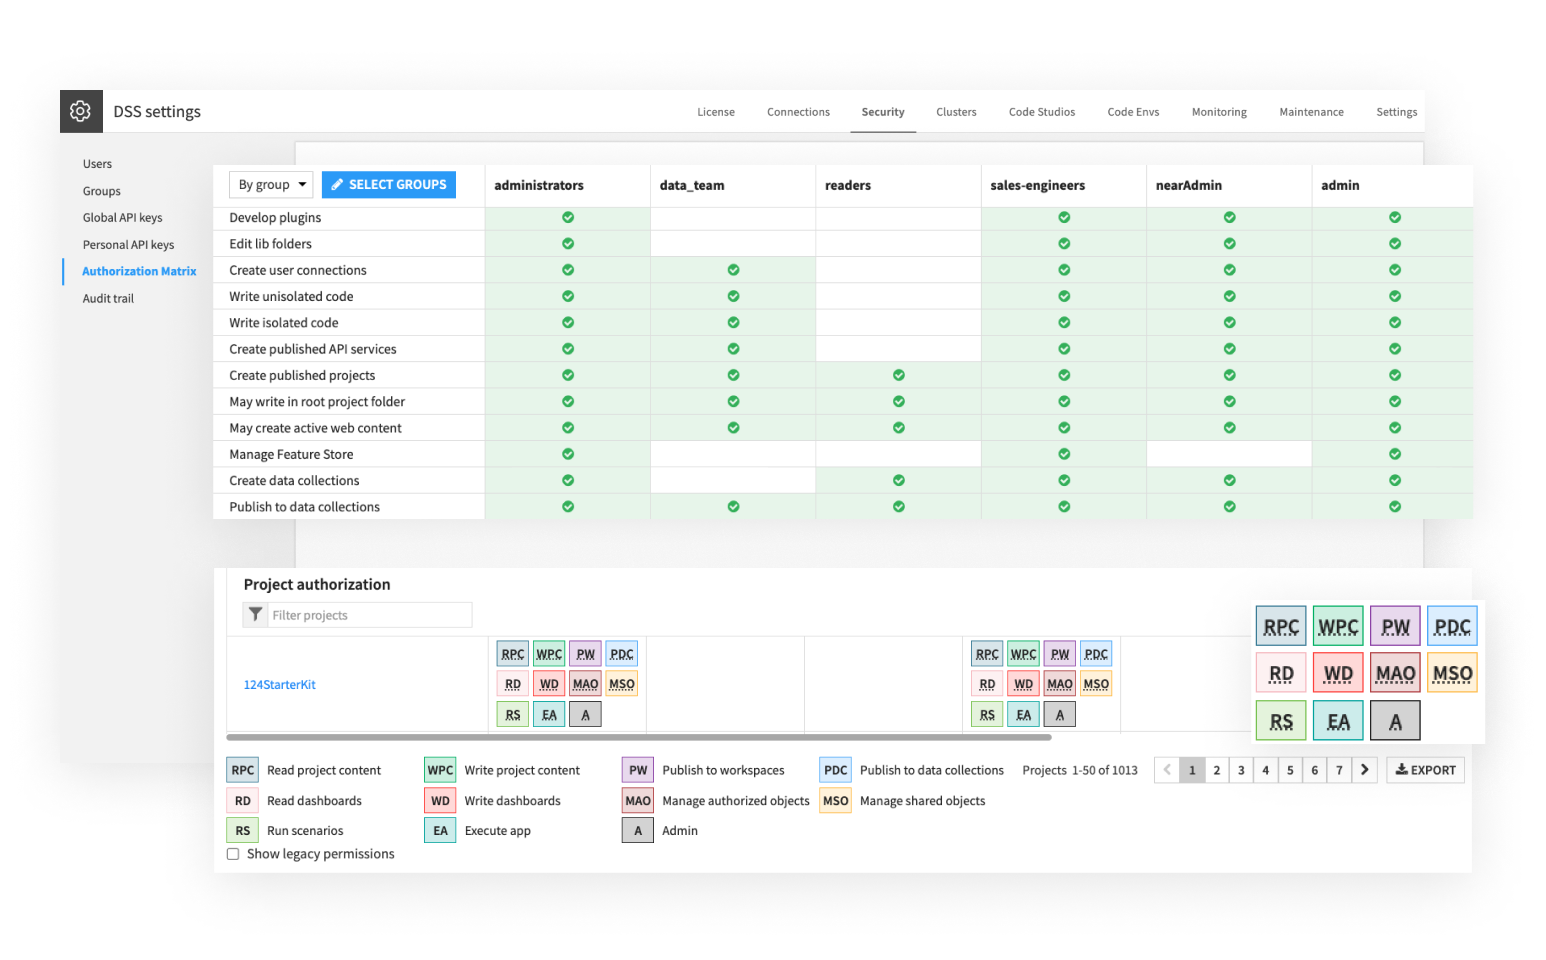Toggle Develop plugins permission for administrators
This screenshot has width=1546, height=960.
(567, 217)
